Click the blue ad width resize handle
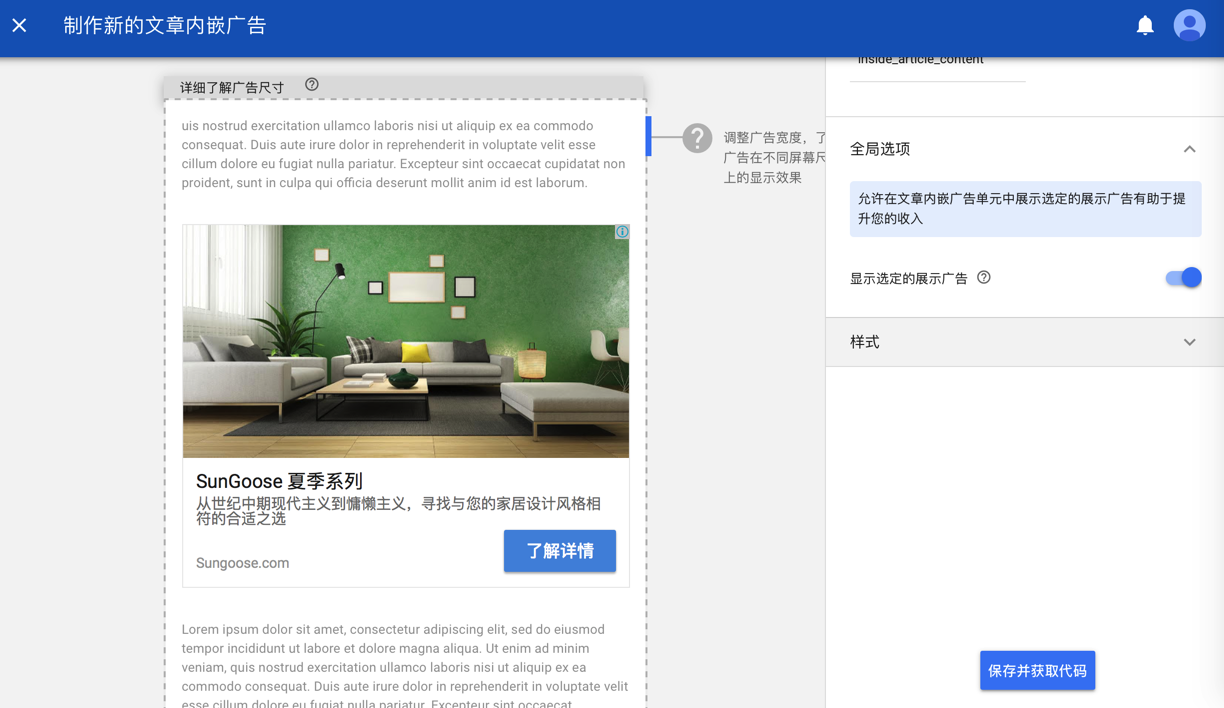This screenshot has width=1224, height=708. [x=649, y=136]
